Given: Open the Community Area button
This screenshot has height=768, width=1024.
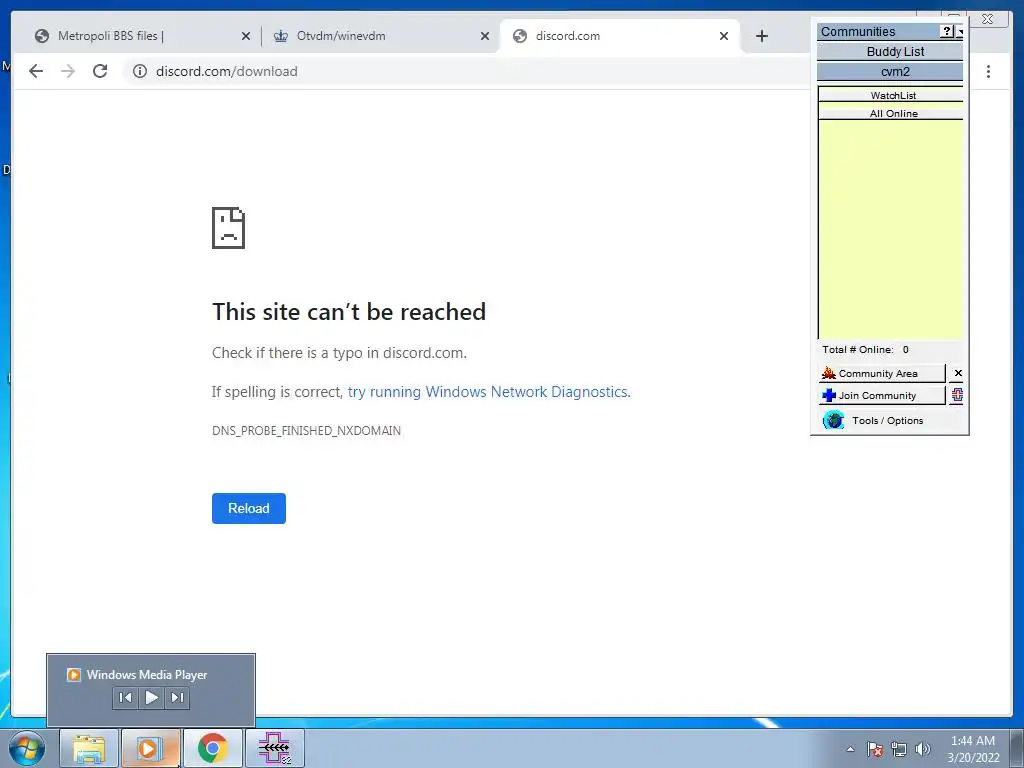Looking at the screenshot, I should coord(882,374).
